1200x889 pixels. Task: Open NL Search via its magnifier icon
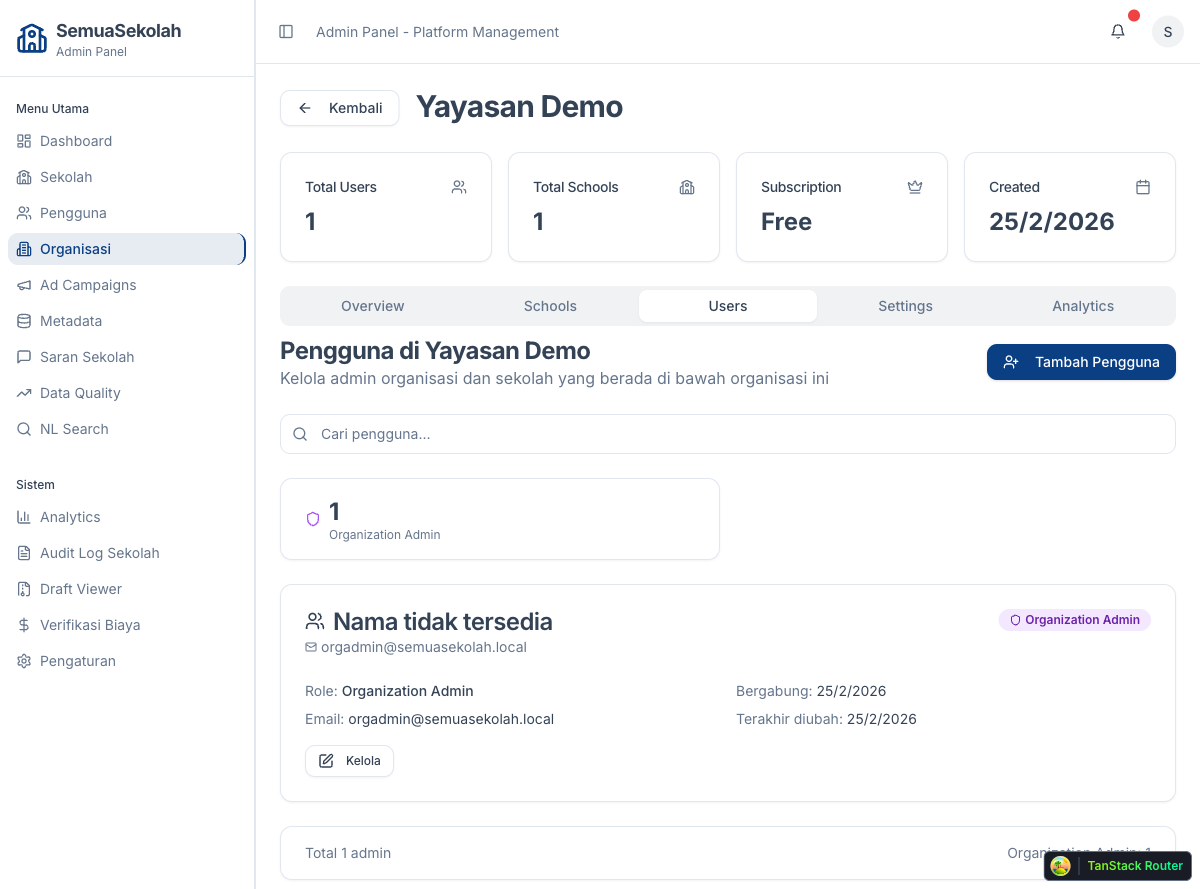[x=23, y=428]
